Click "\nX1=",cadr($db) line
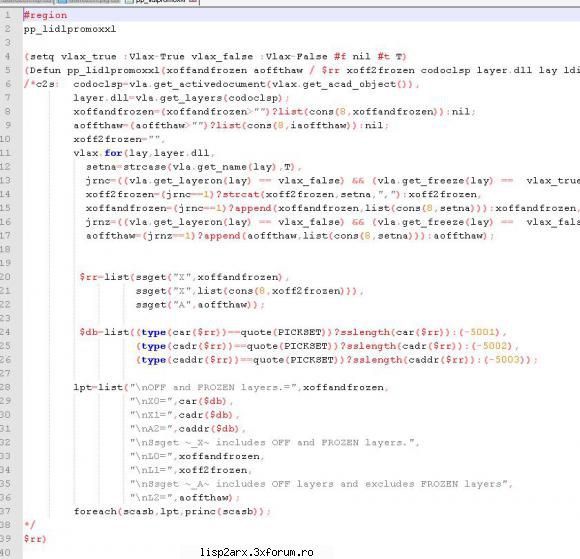Viewport: 580px width, 559px height. click(185, 415)
